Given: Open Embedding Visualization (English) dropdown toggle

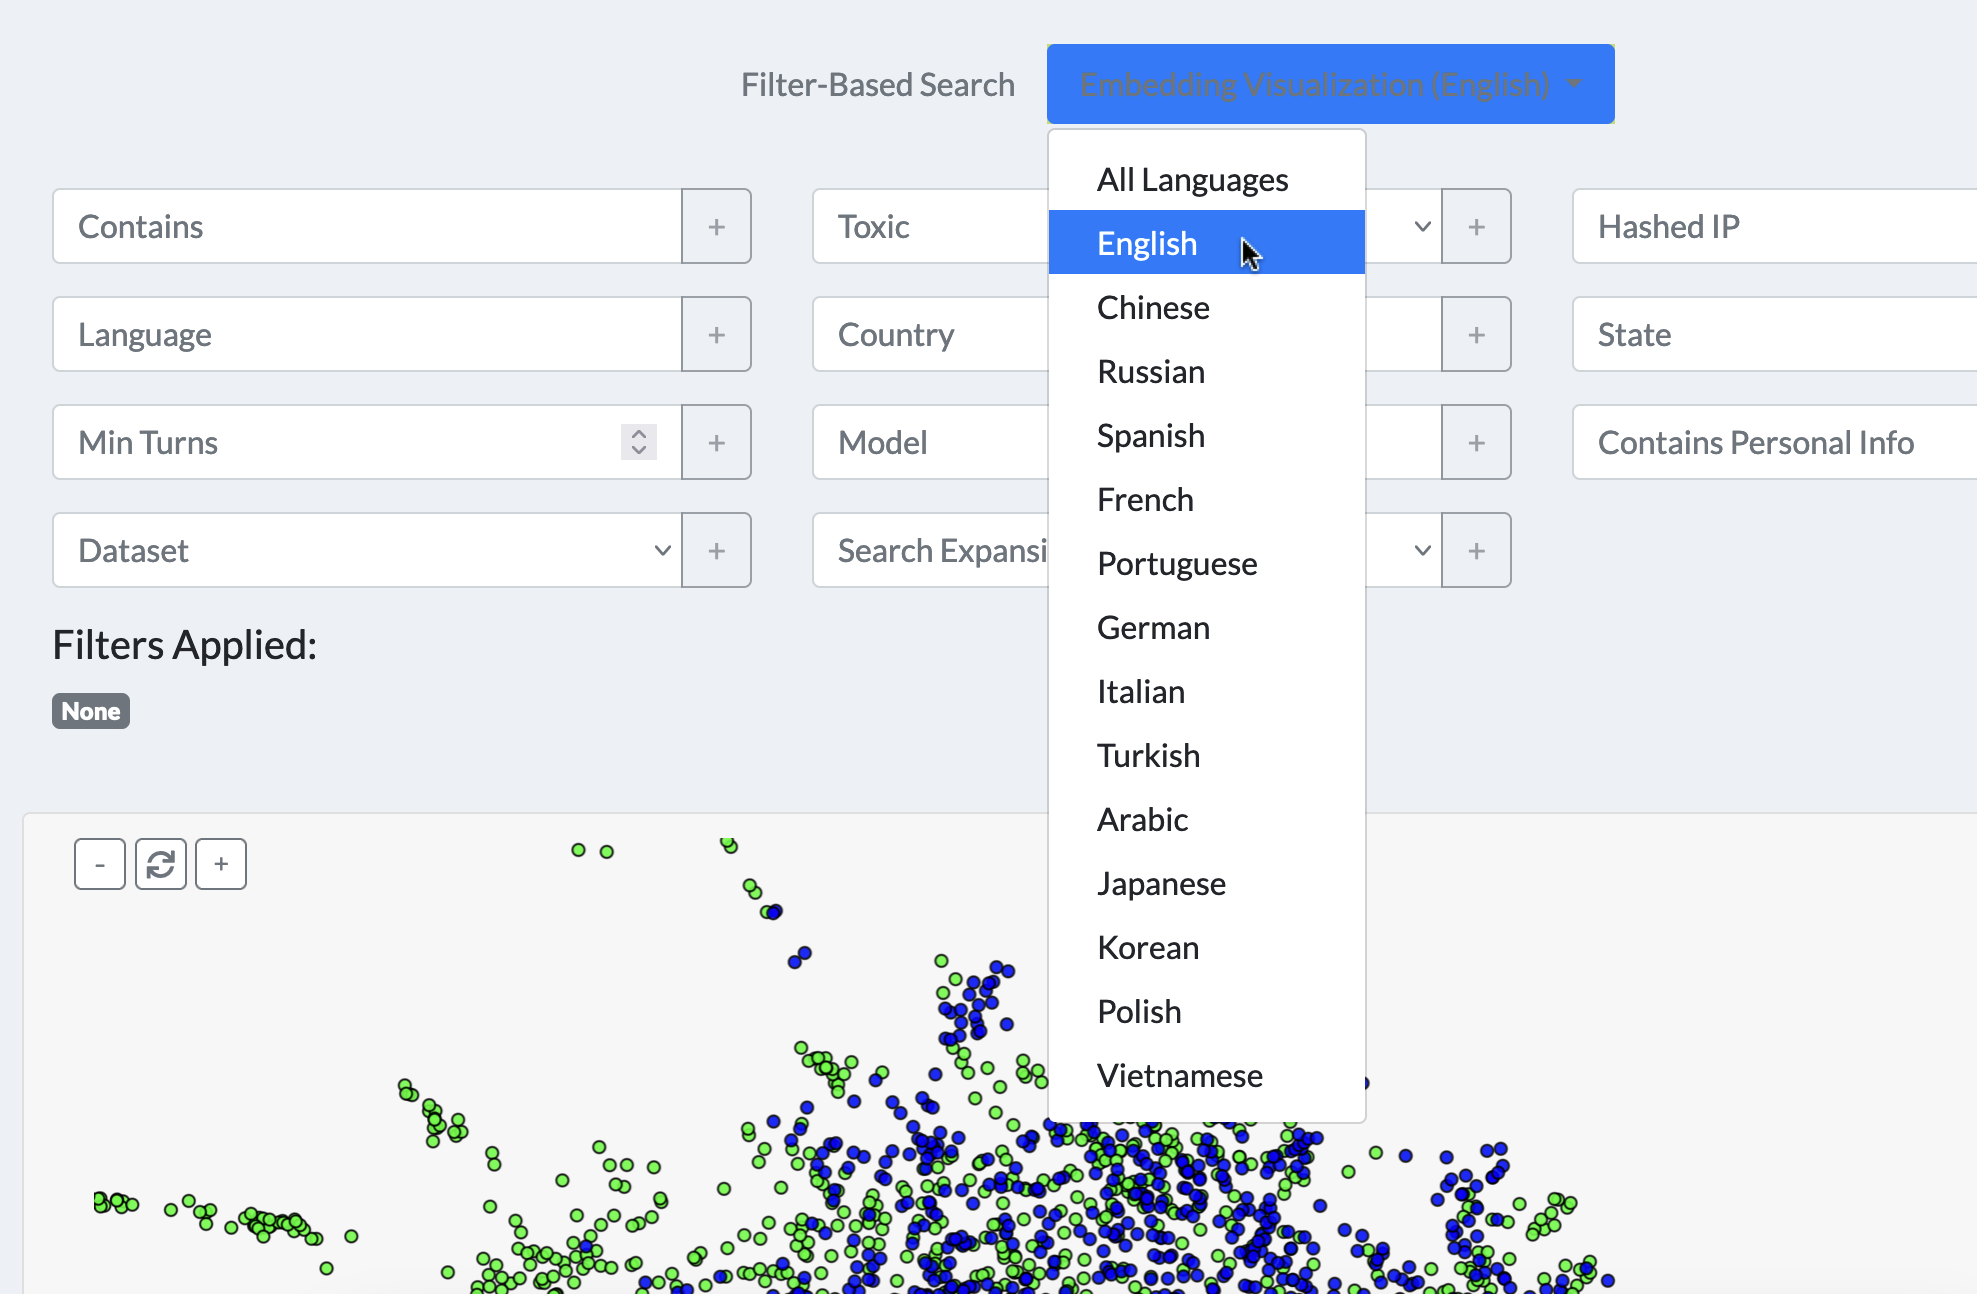Looking at the screenshot, I should 1330,85.
